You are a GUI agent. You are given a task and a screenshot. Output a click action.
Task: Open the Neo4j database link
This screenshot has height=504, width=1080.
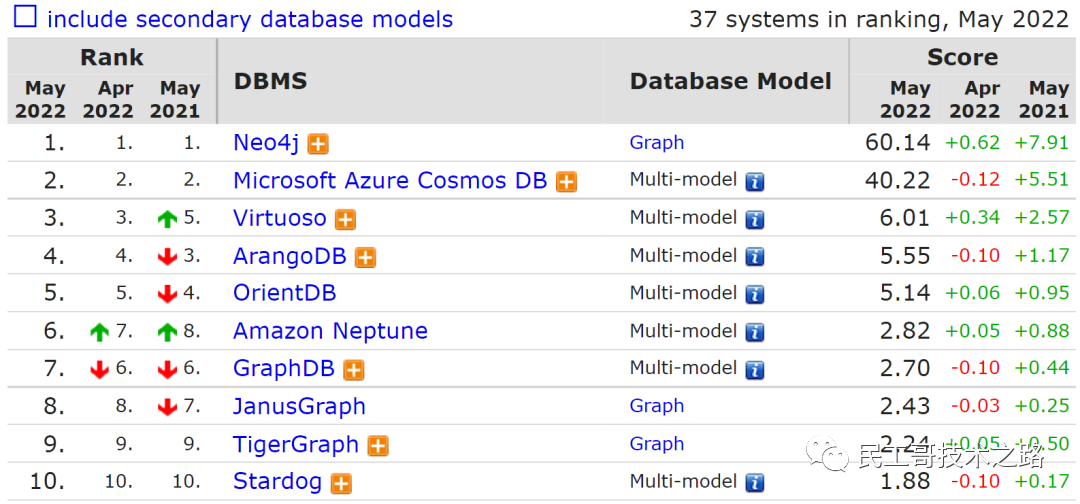point(266,143)
